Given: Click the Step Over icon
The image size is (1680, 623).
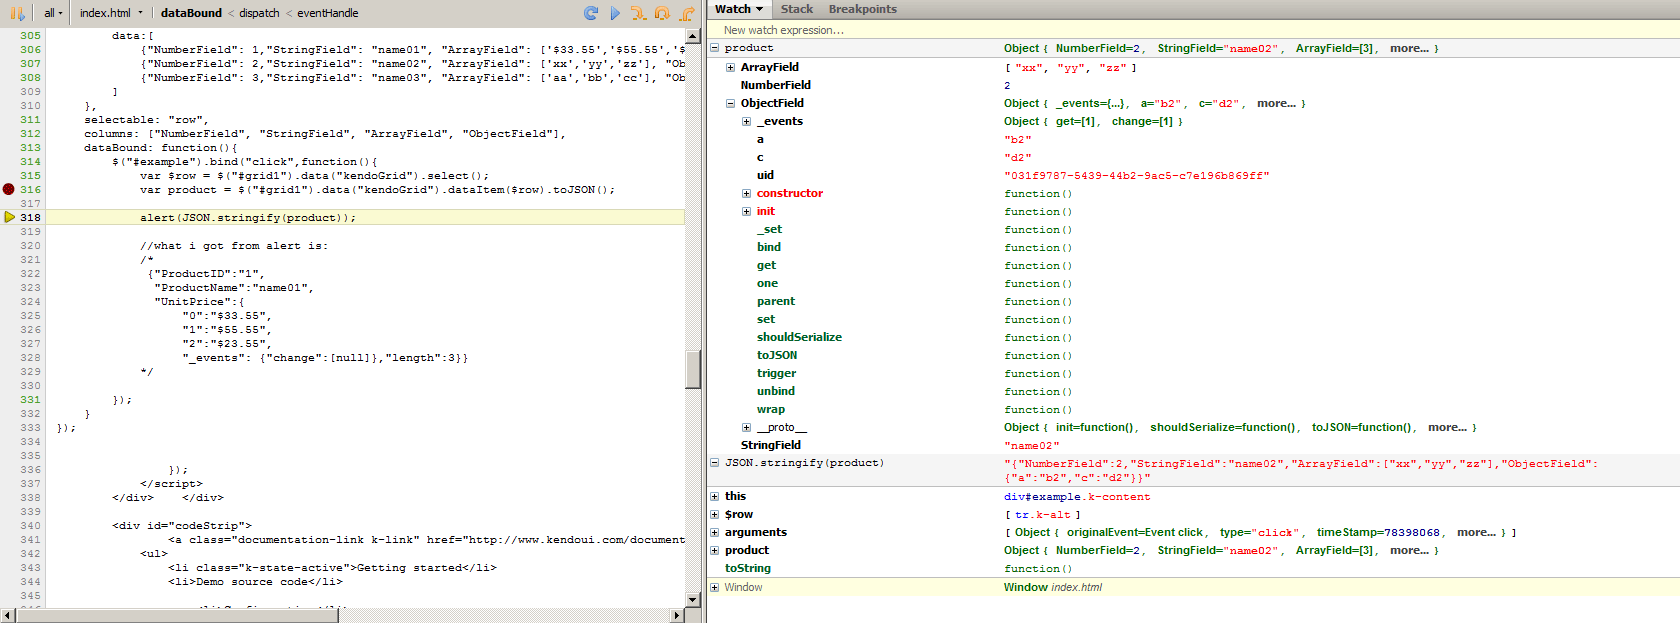Looking at the screenshot, I should pyautogui.click(x=662, y=13).
